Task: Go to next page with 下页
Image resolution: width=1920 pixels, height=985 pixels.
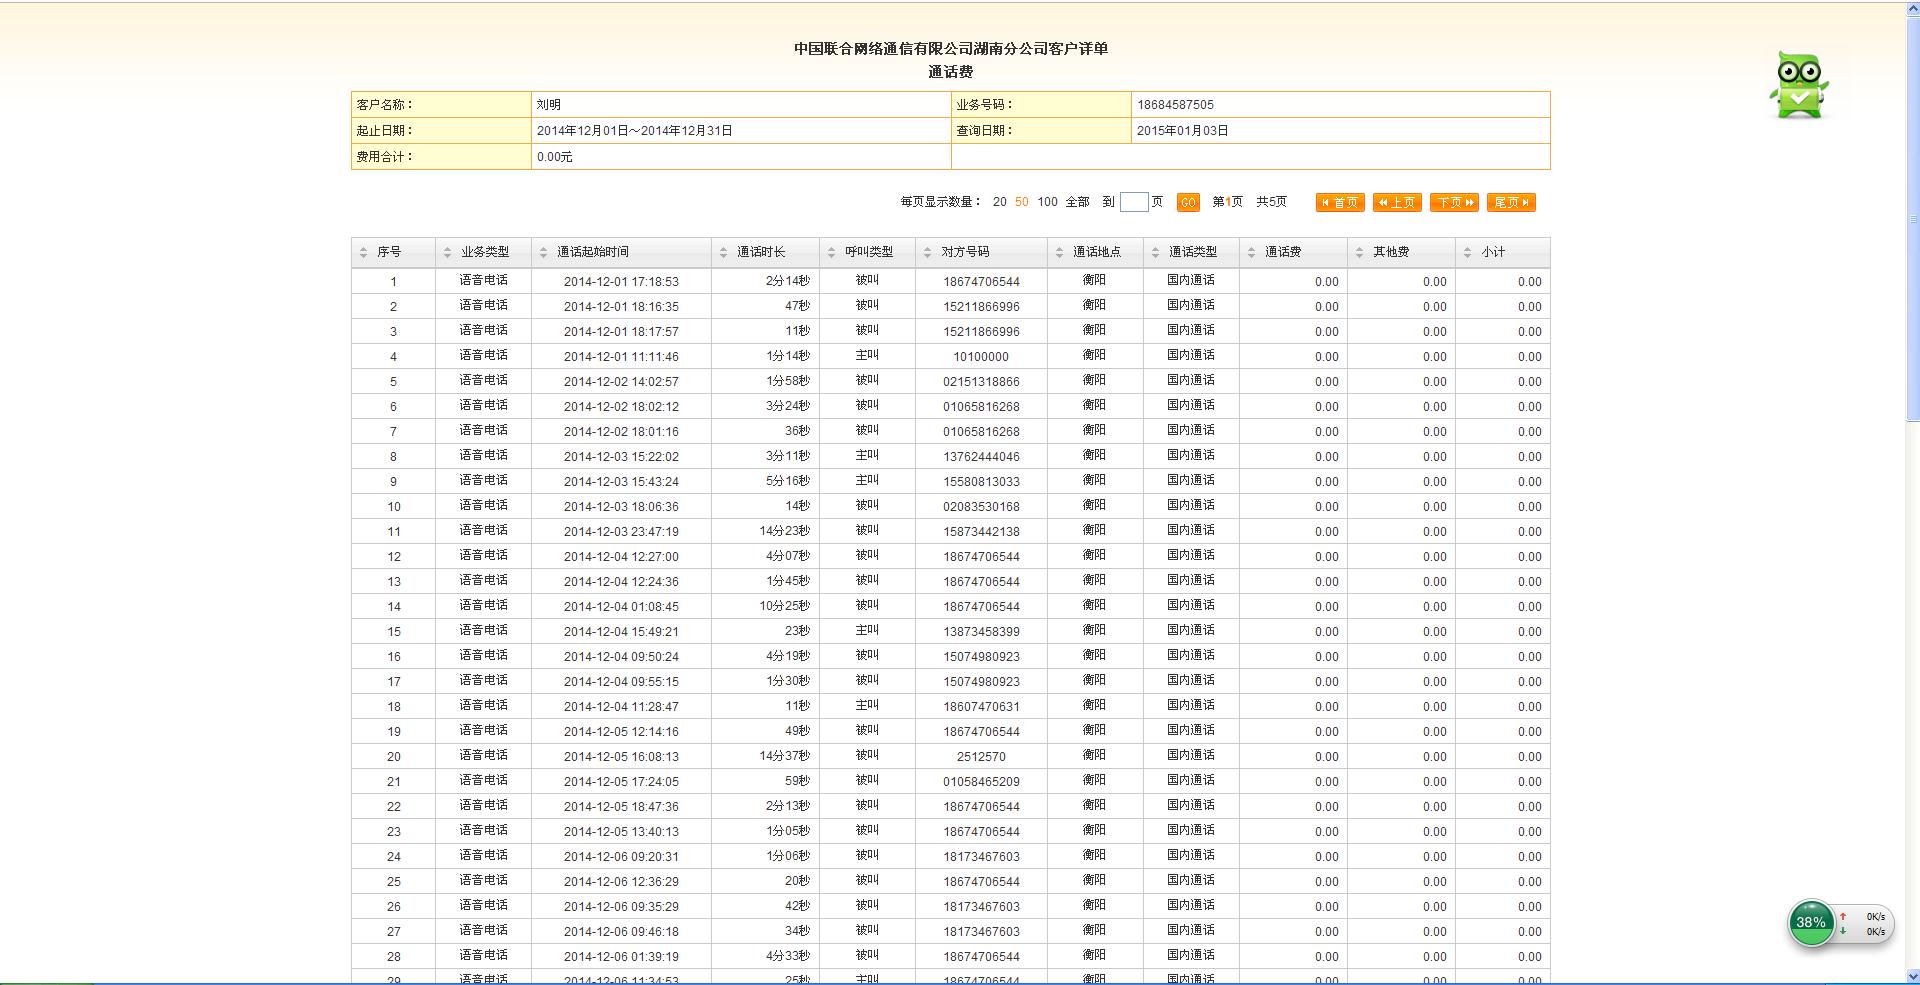Action: [1454, 203]
